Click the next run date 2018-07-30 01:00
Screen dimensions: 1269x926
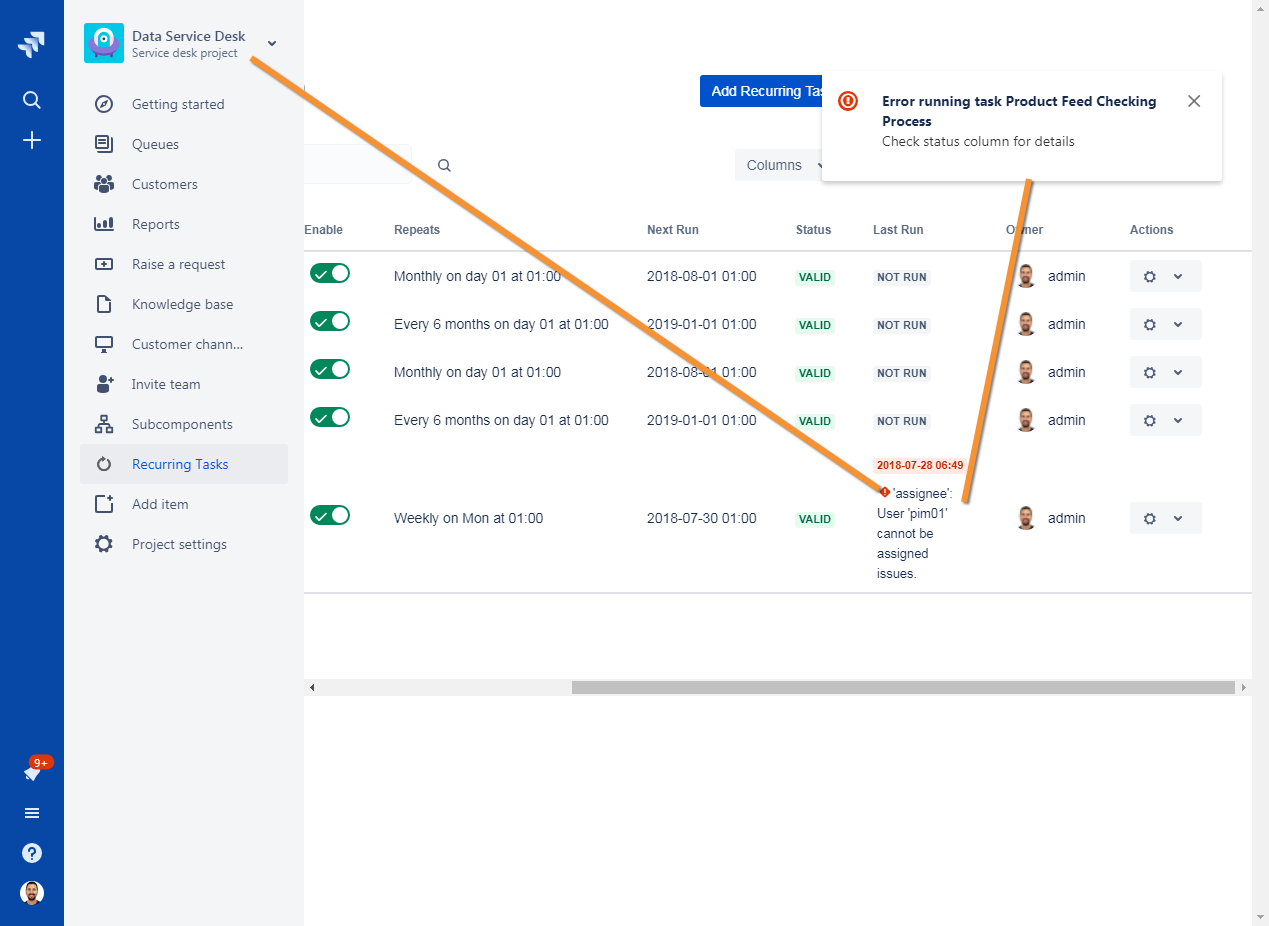point(702,518)
